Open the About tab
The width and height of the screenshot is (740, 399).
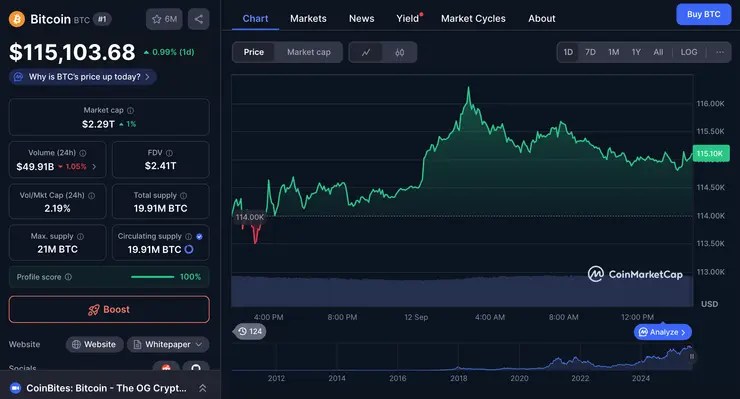click(x=541, y=18)
